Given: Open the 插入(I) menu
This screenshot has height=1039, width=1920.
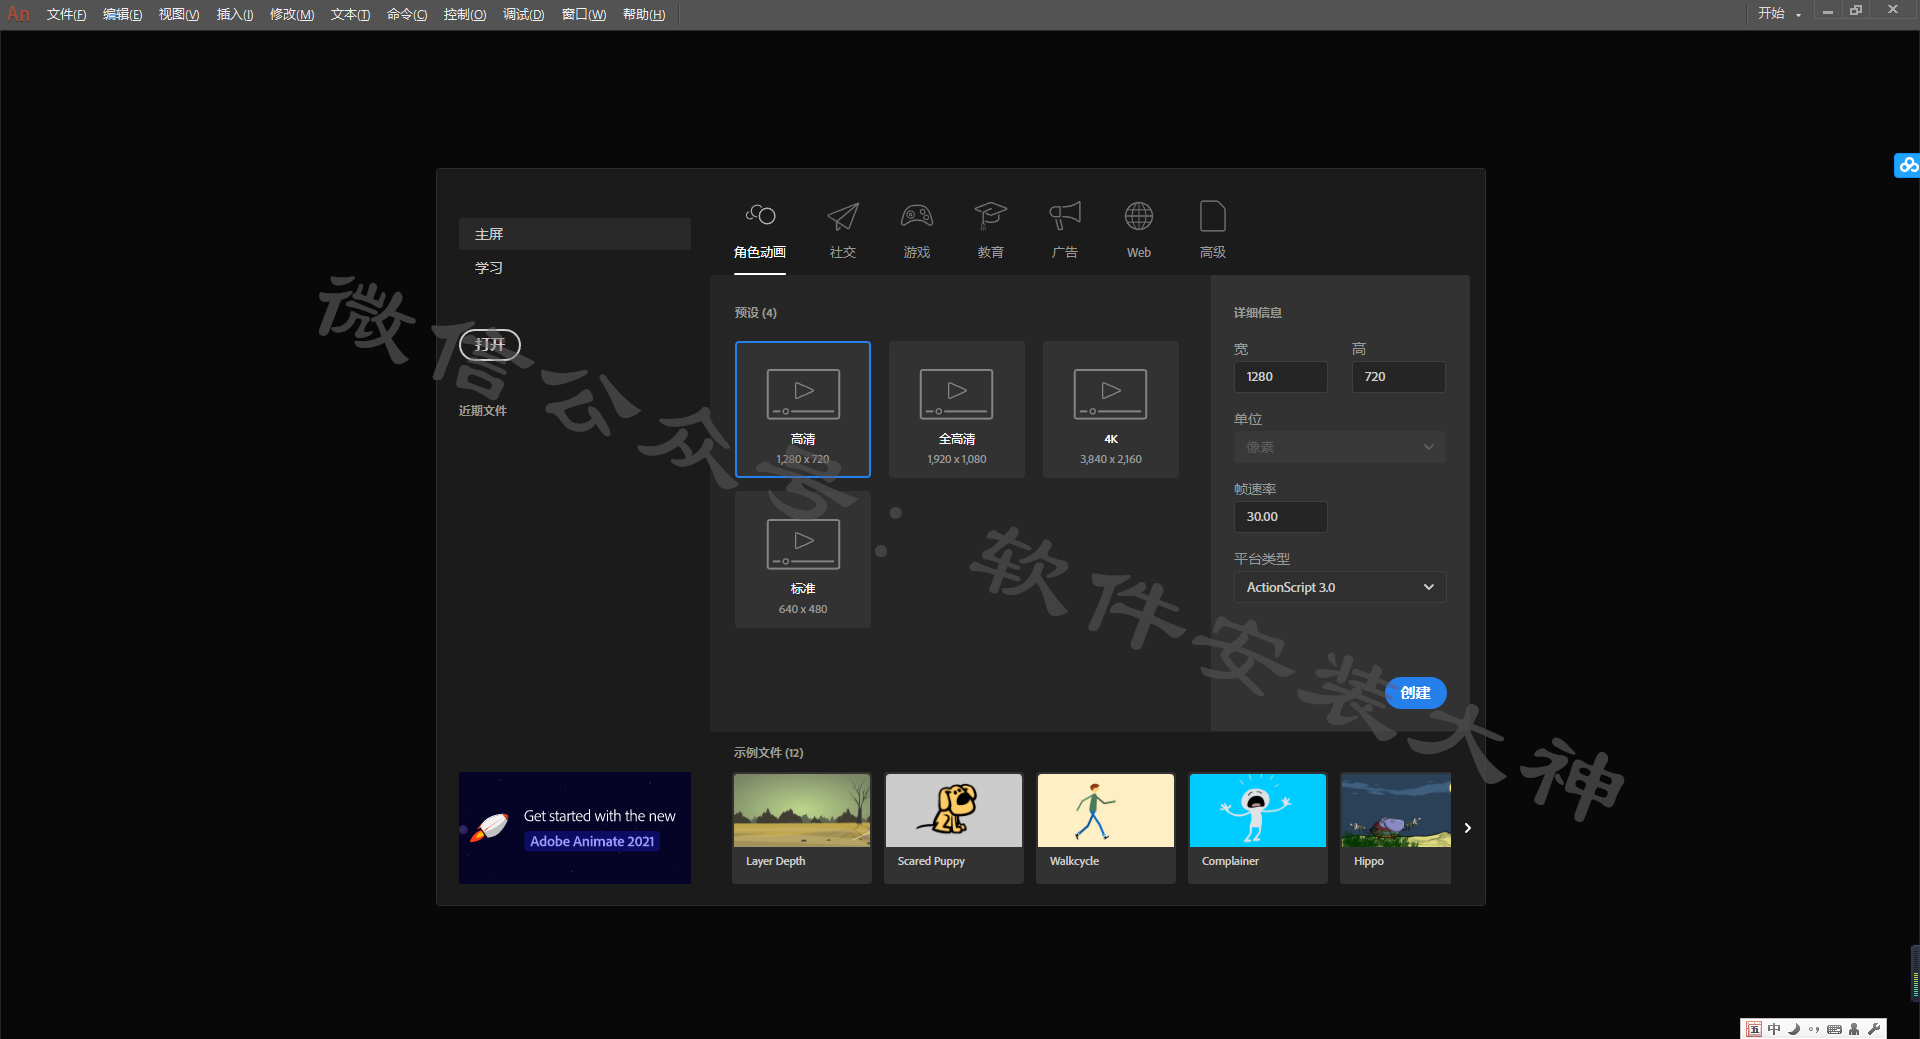Looking at the screenshot, I should click(x=235, y=14).
